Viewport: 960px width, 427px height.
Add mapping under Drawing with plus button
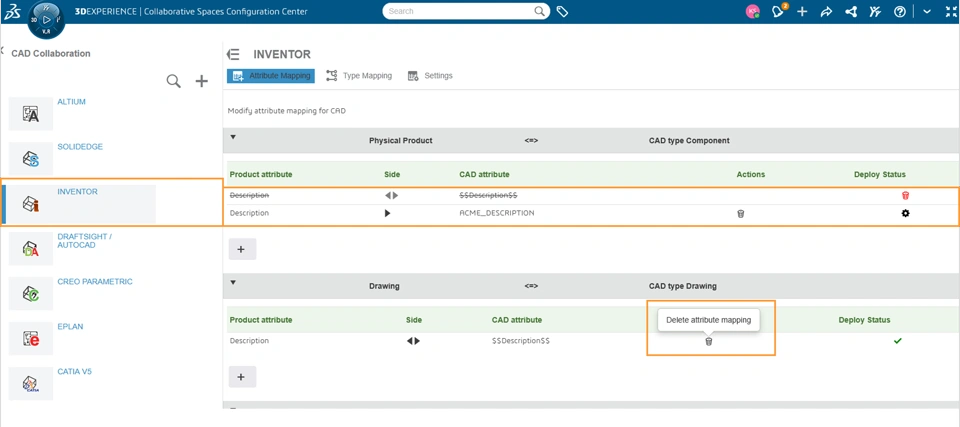[242, 377]
